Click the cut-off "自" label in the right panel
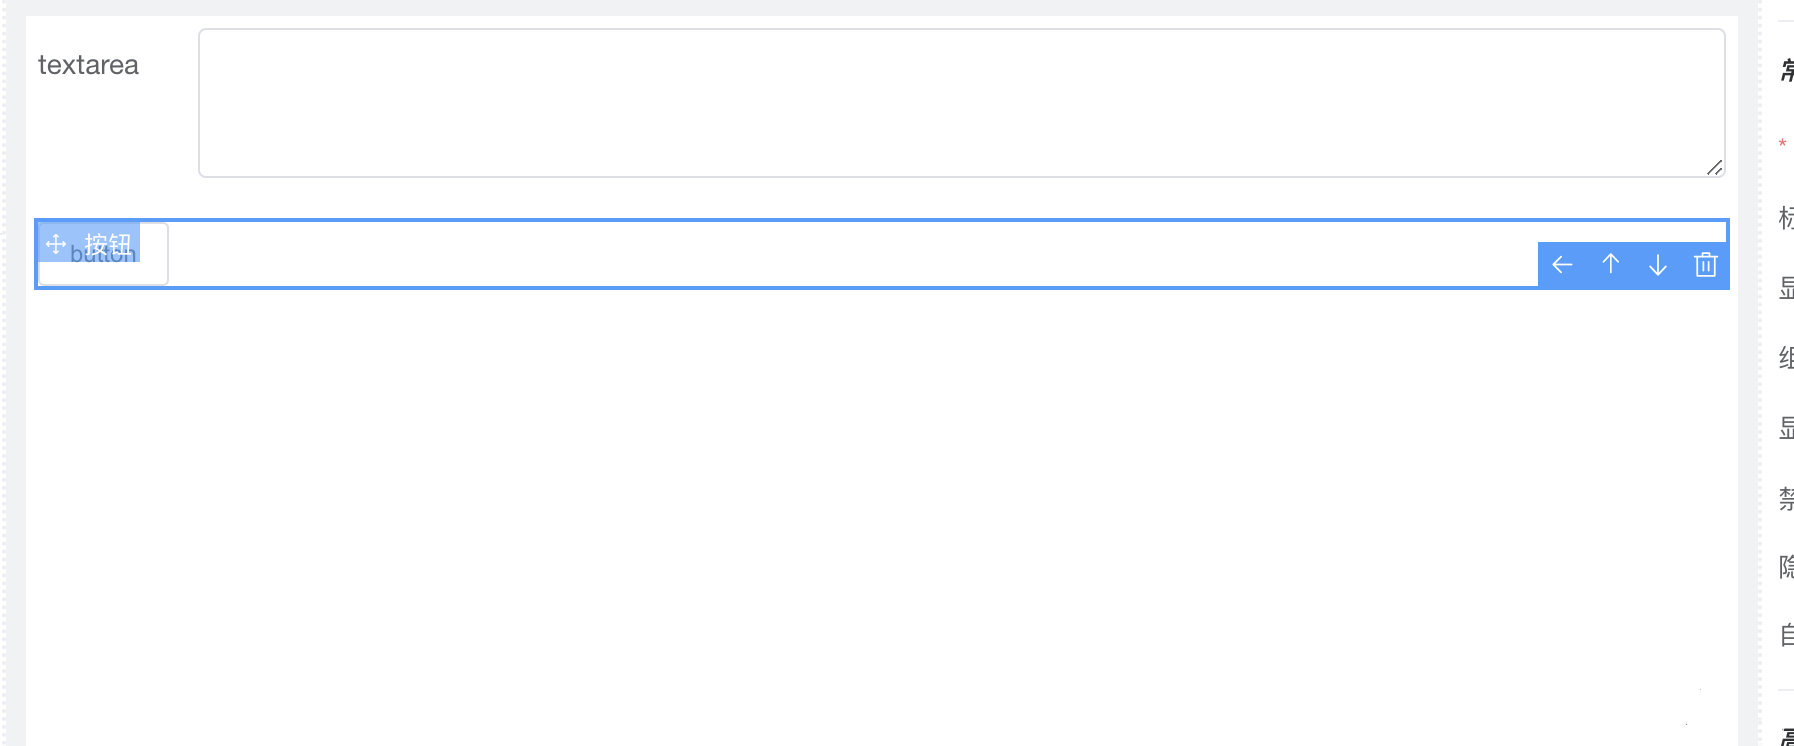This screenshot has height=746, width=1794. (x=1786, y=635)
